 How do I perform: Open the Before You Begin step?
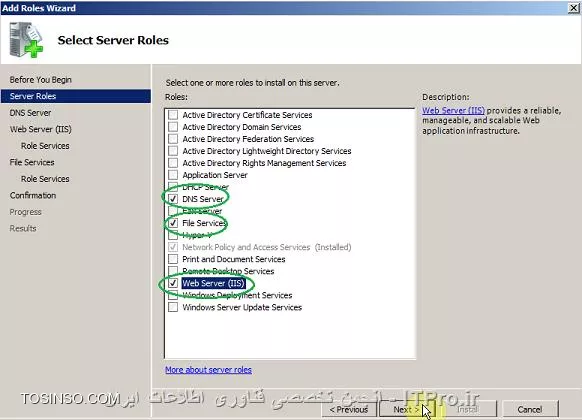(40, 79)
